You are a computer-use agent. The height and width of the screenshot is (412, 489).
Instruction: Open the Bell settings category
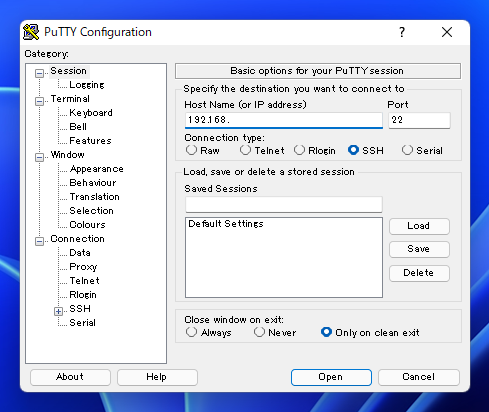78,127
